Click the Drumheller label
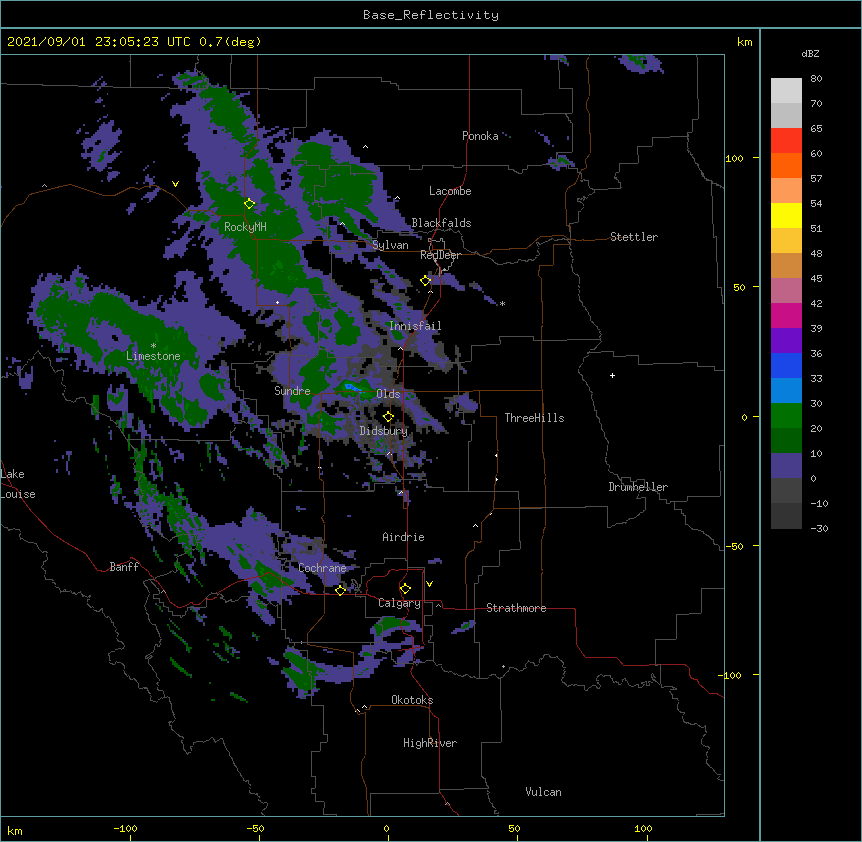 [x=638, y=487]
